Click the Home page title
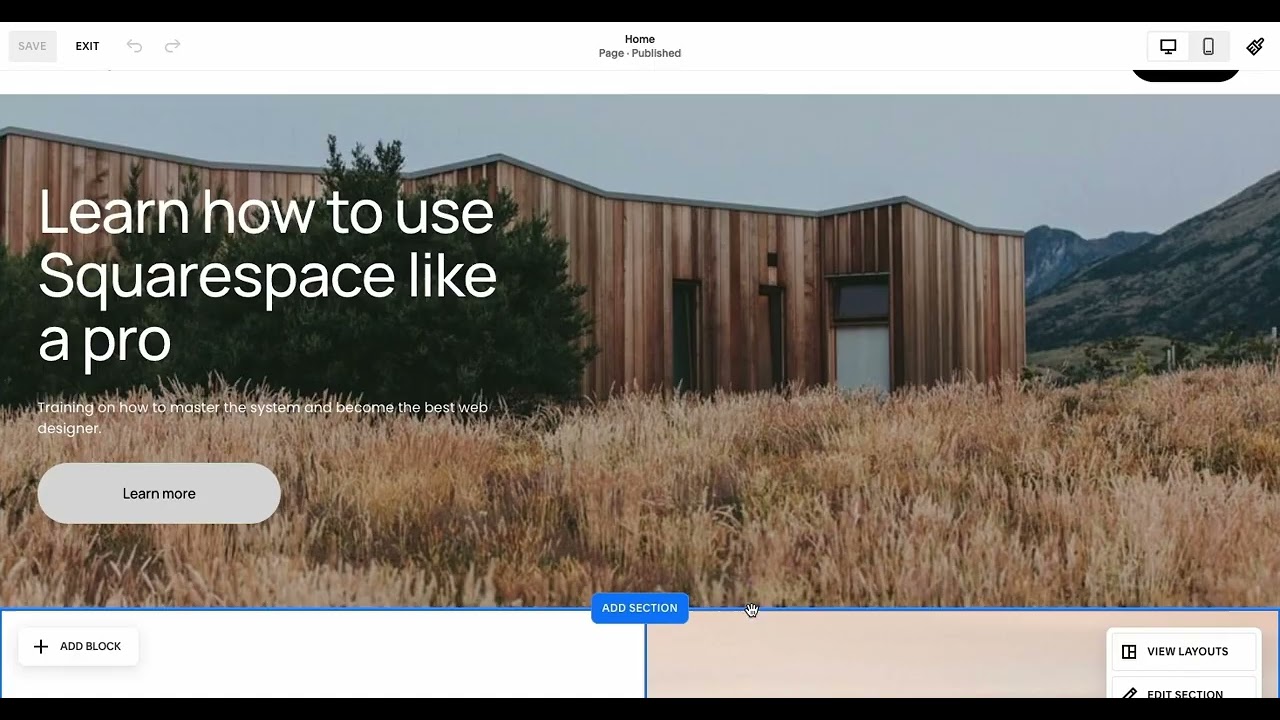Image resolution: width=1280 pixels, height=720 pixels. tap(640, 39)
